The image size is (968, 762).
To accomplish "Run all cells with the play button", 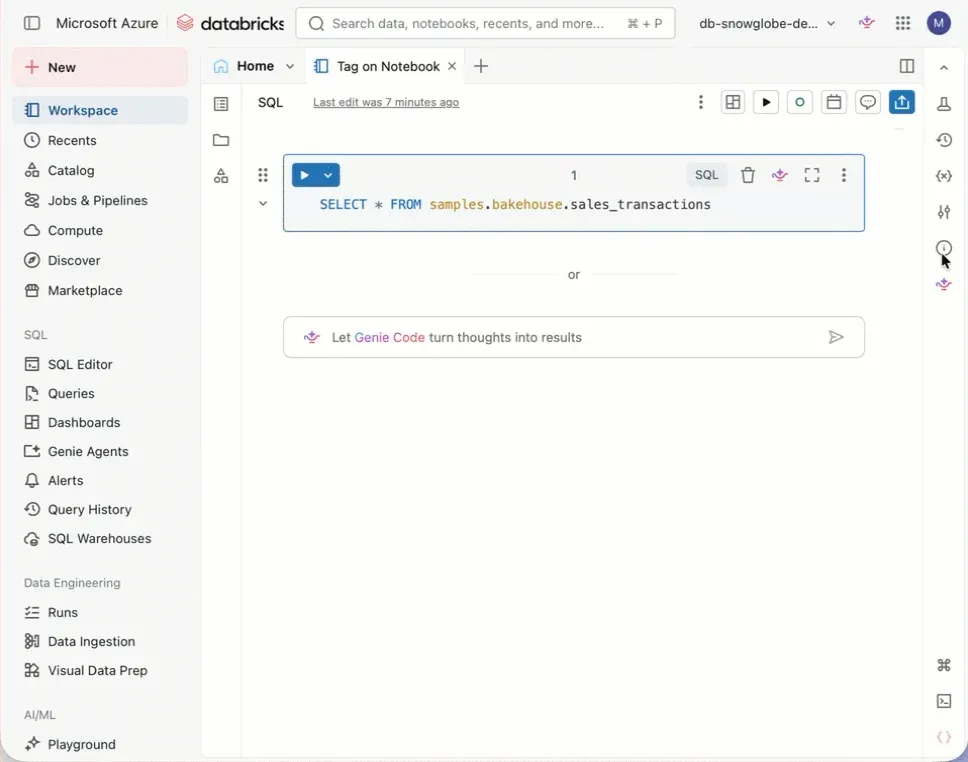I will pyautogui.click(x=766, y=103).
